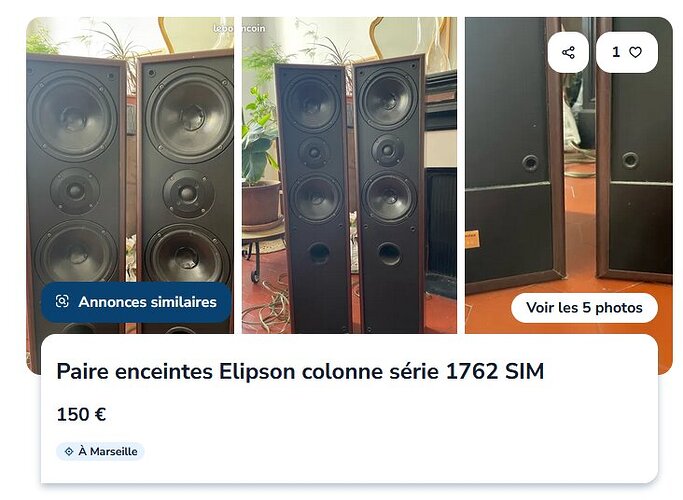Image resolution: width=683 pixels, height=500 pixels.
Task: Click the share icon button
Action: (x=568, y=52)
